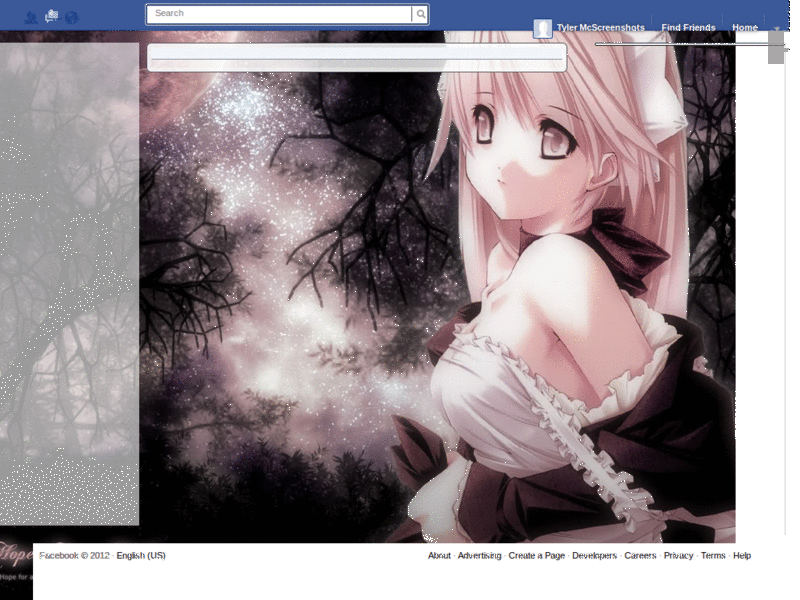Open Tyler McScreenshots profile link
800x600 pixels.
(601, 28)
